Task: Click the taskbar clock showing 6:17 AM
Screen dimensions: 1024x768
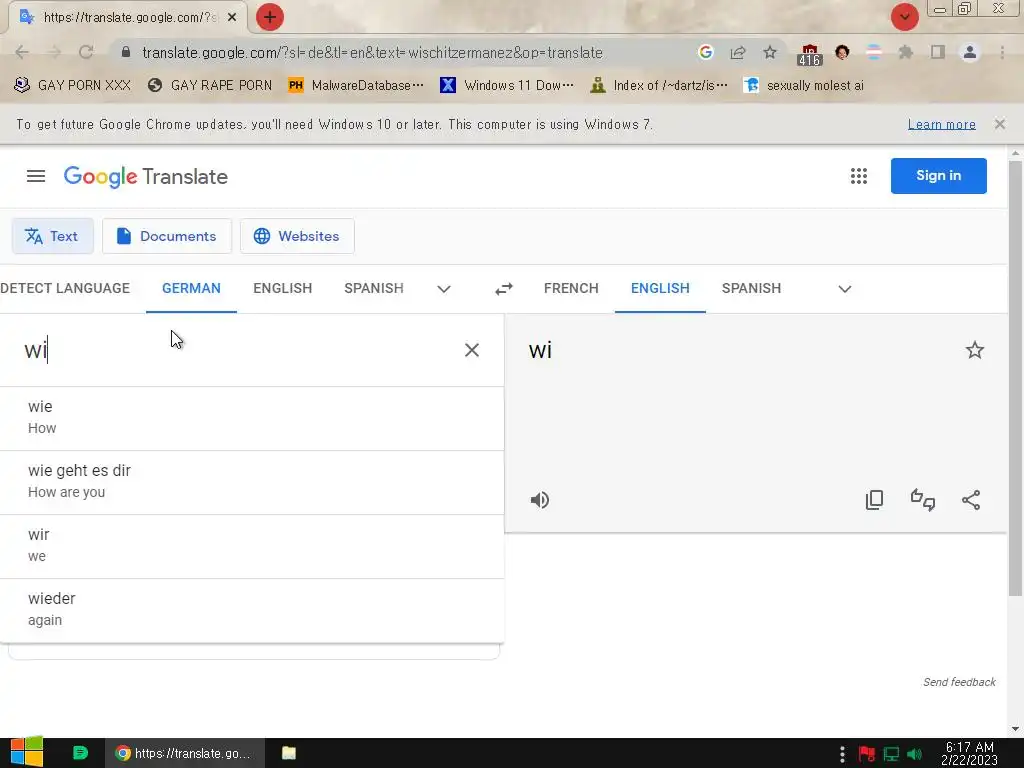Action: (969, 754)
